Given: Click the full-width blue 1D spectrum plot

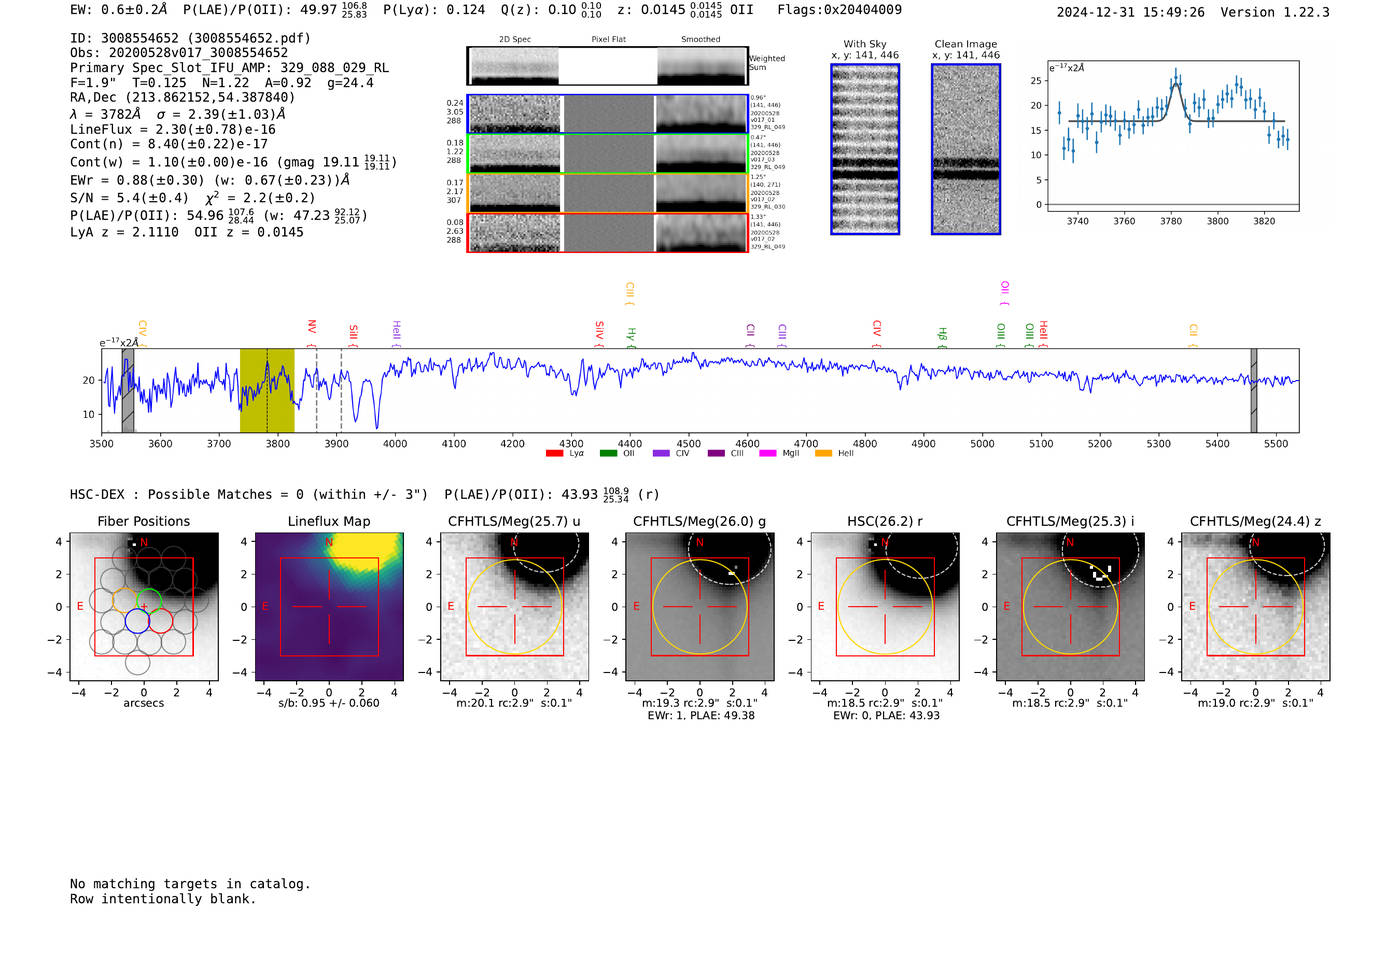Looking at the screenshot, I should pyautogui.click(x=701, y=390).
